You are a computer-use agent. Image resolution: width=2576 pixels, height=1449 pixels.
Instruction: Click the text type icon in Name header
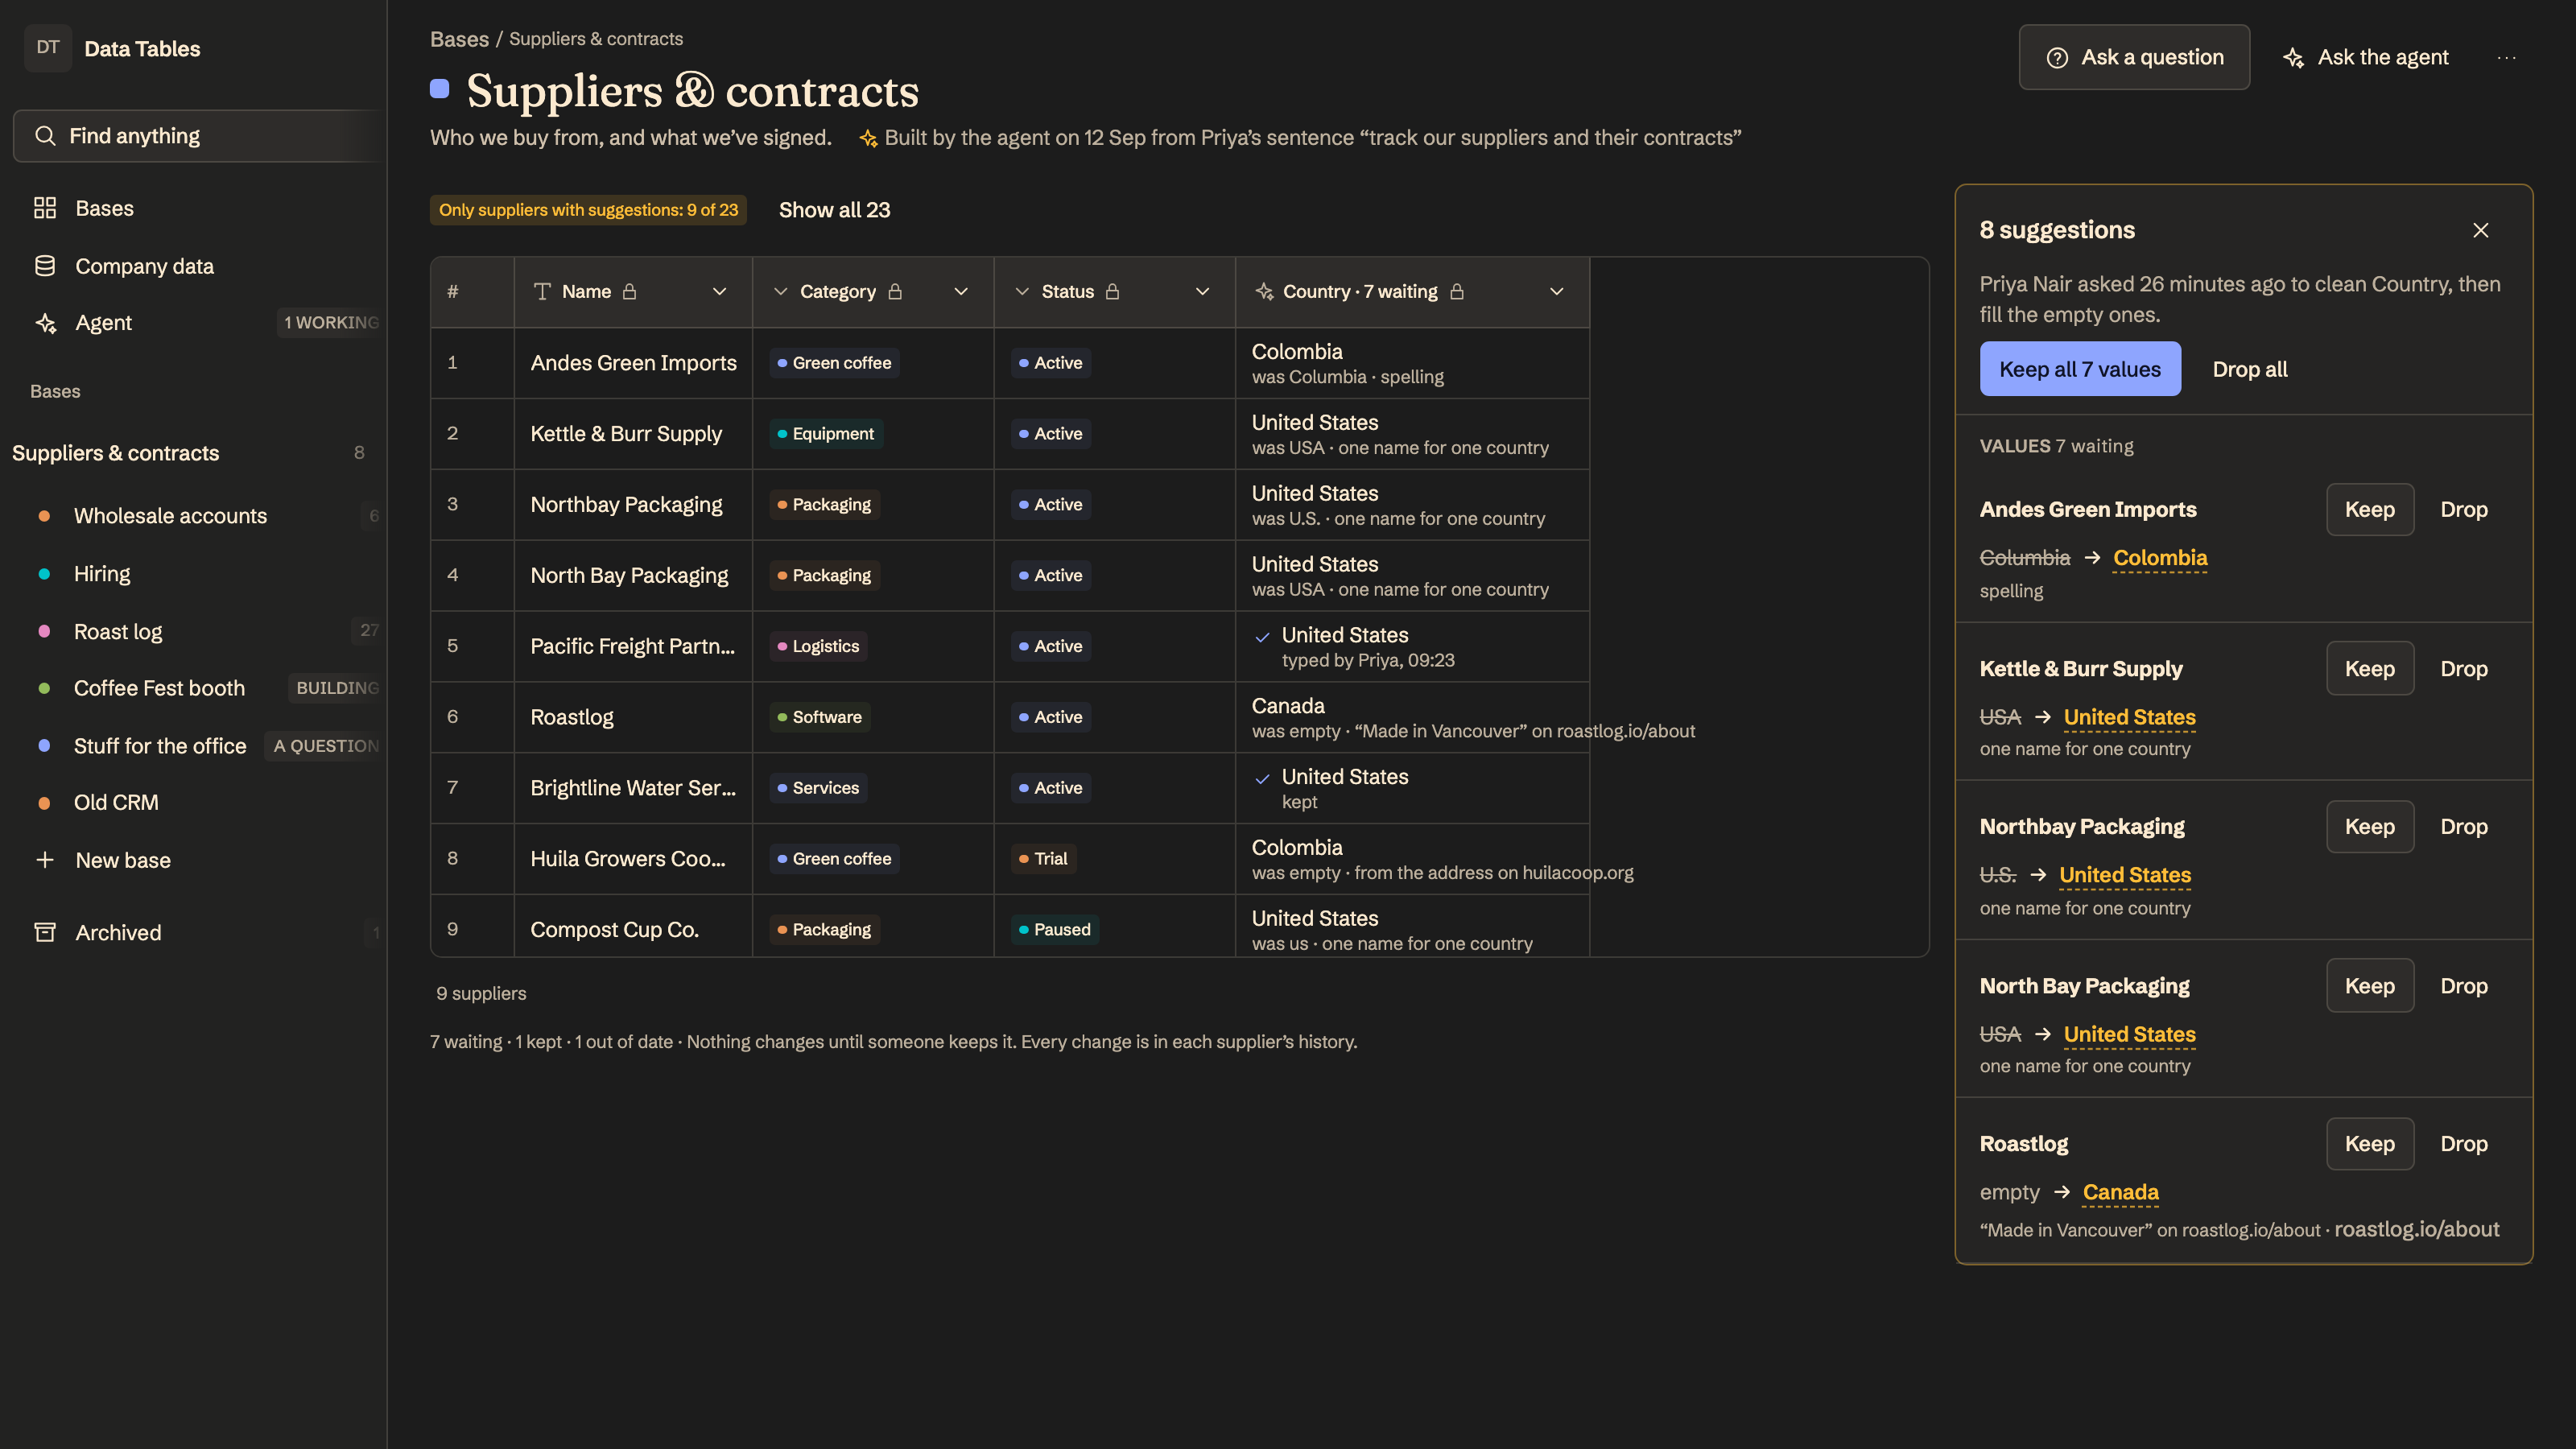pos(542,291)
